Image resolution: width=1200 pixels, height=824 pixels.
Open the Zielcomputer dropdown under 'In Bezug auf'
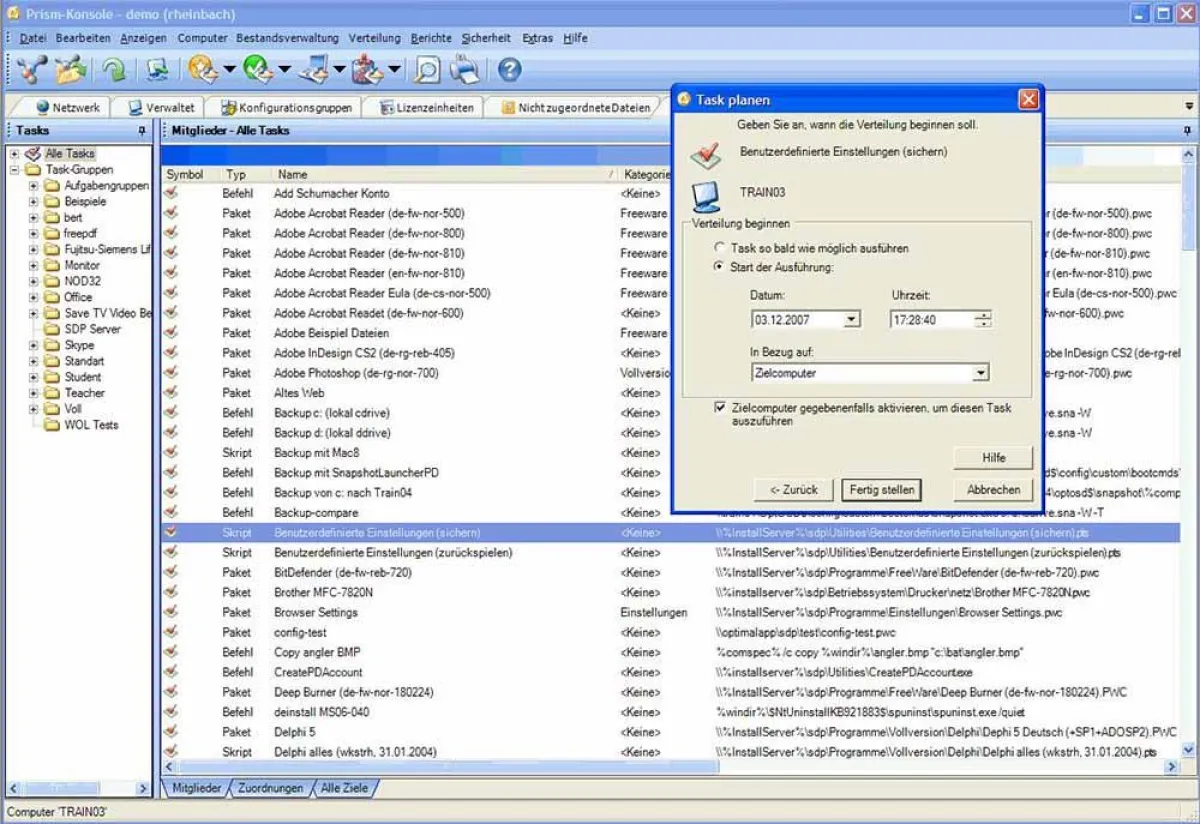[x=982, y=372]
